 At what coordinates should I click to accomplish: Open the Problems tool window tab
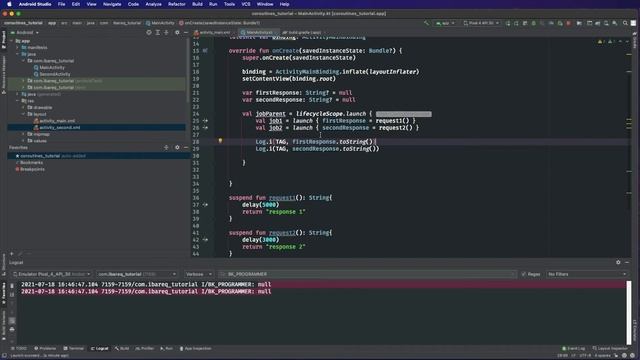pos(45,349)
